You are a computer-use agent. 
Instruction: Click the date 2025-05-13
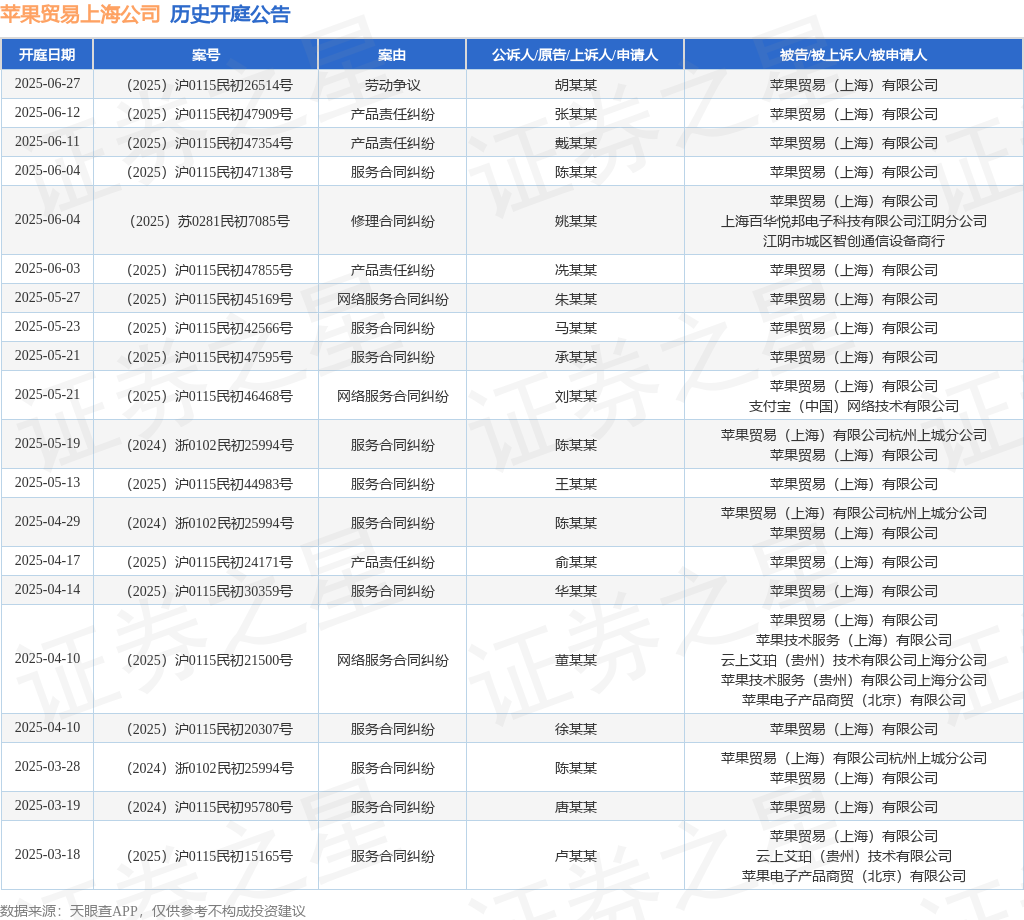click(47, 482)
